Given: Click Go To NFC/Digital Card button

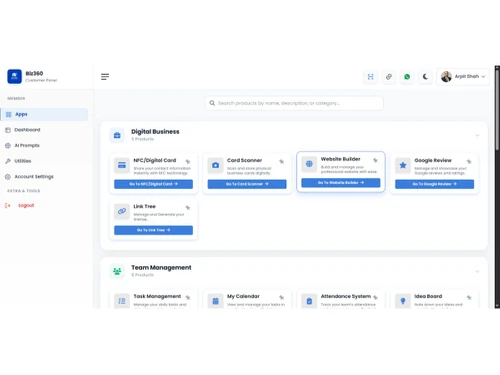Looking at the screenshot, I should (153, 184).
